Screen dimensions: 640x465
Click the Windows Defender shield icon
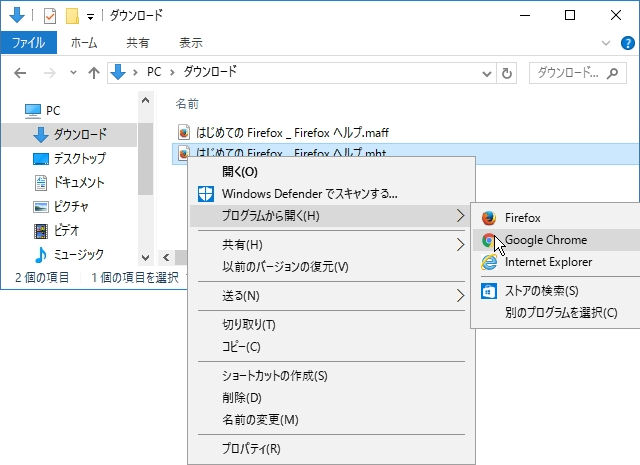tap(206, 194)
